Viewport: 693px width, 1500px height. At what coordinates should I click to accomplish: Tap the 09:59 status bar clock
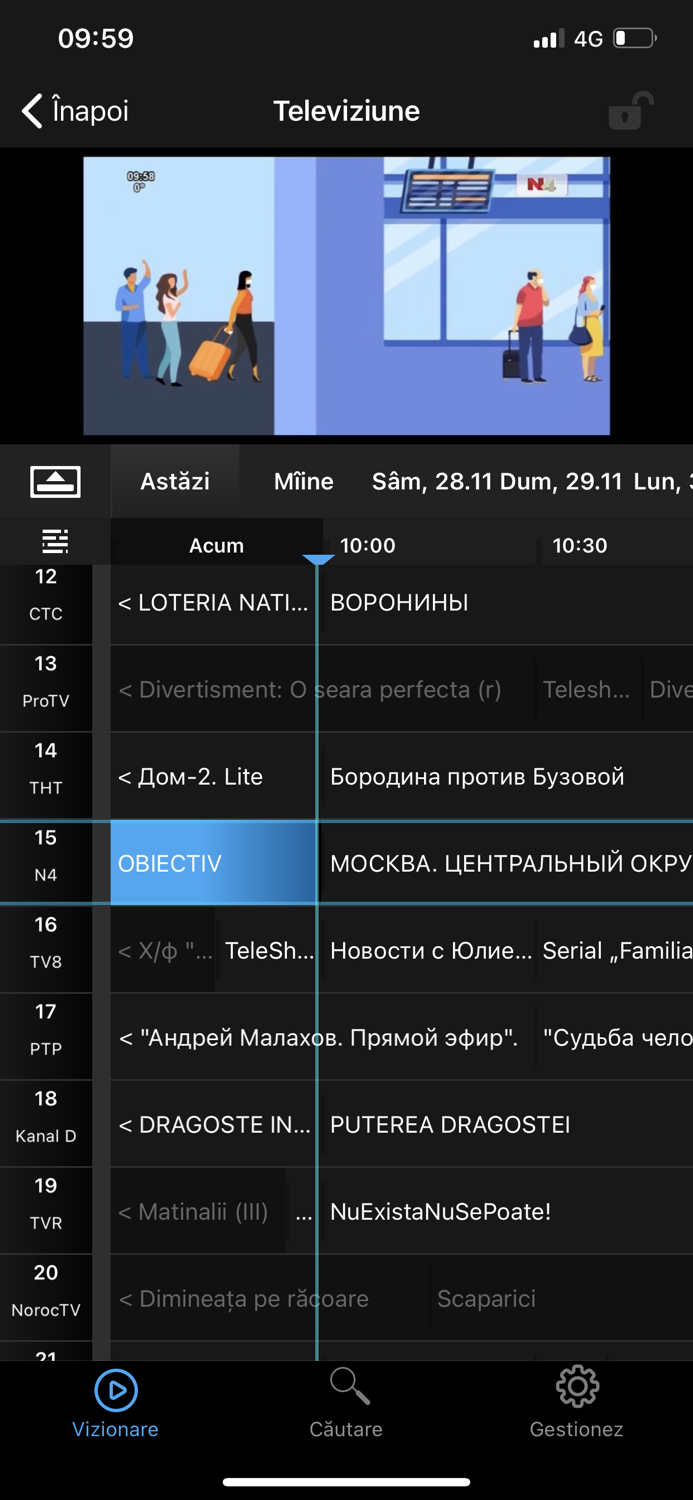pyautogui.click(x=96, y=39)
